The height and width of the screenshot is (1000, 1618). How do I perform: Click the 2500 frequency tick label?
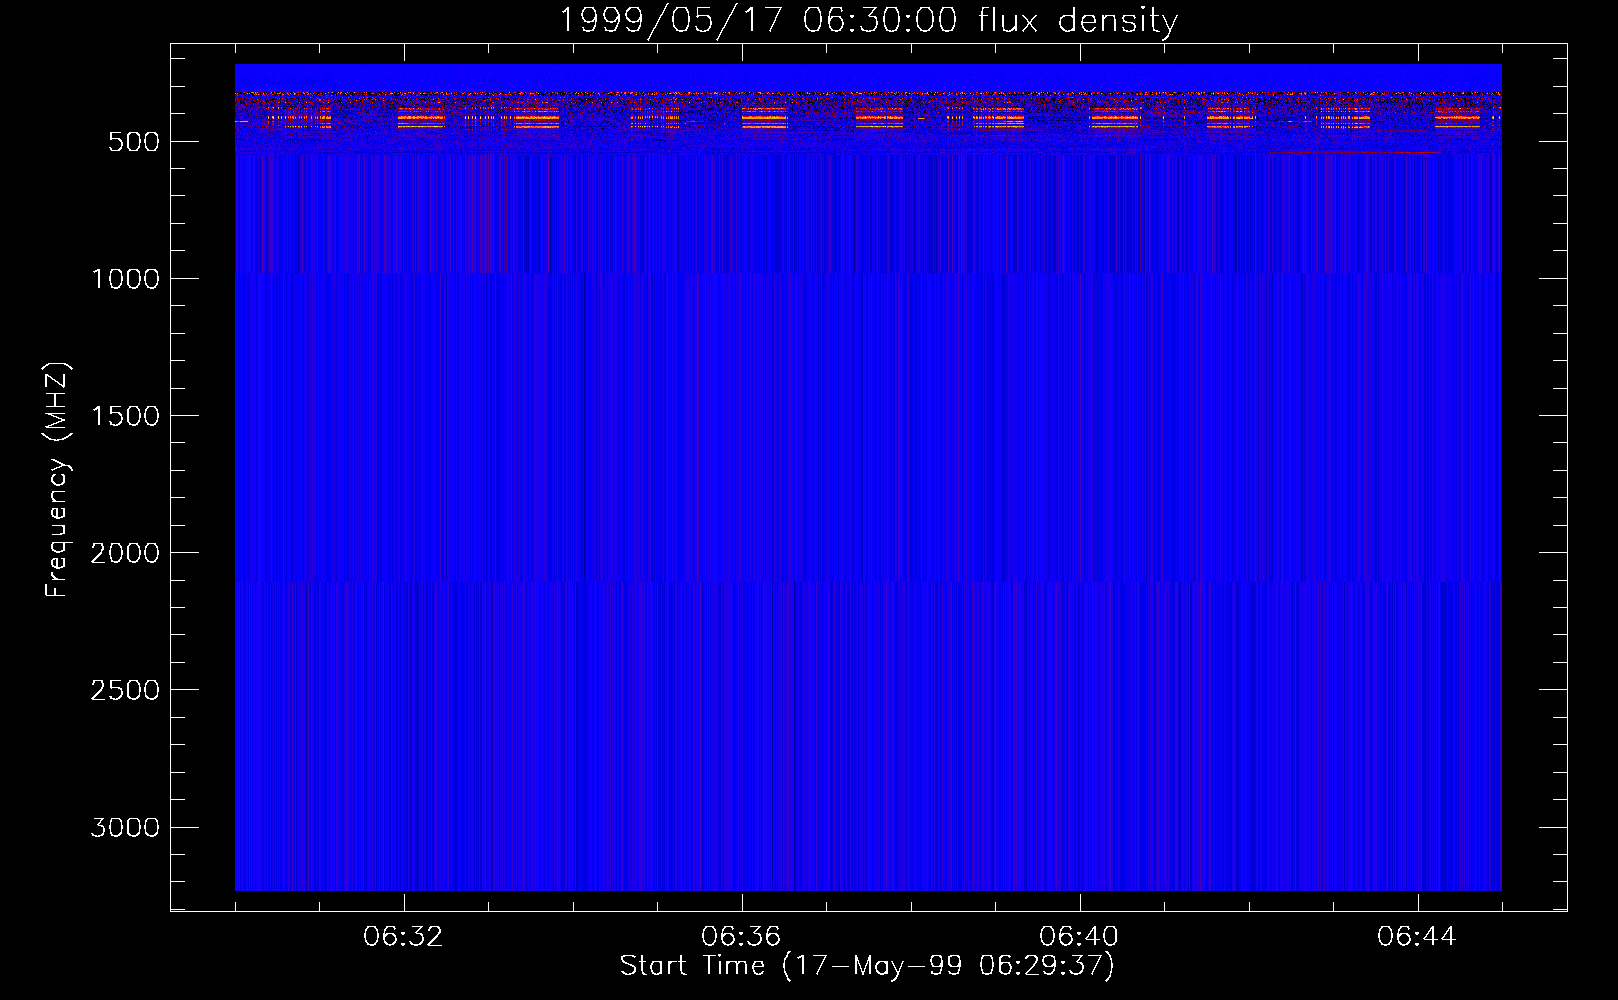[125, 690]
